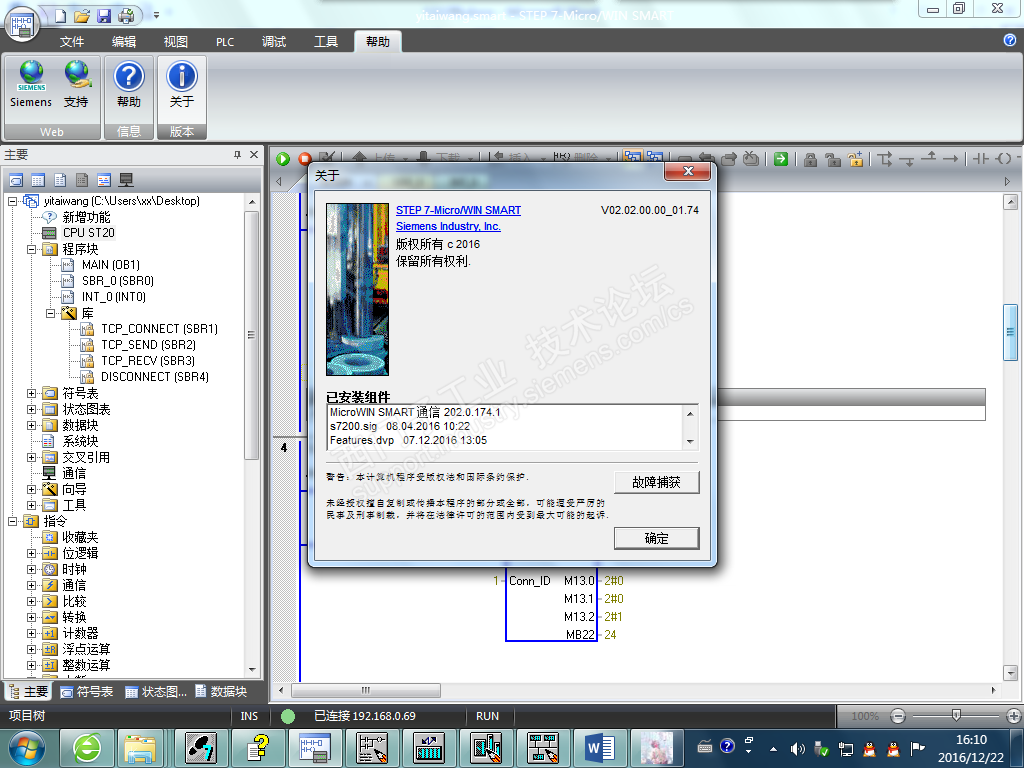Click the 确定 button in About dialog
1024x768 pixels.
point(656,538)
